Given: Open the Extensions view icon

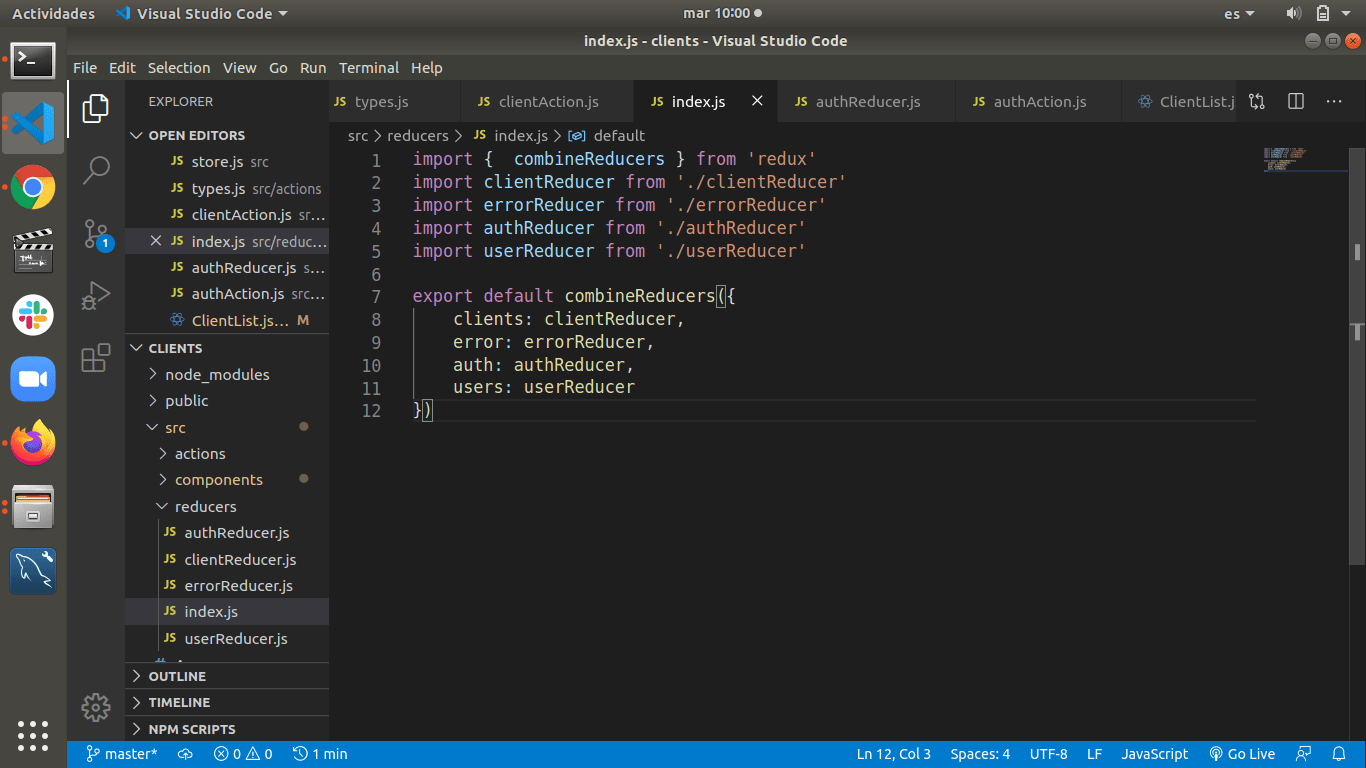Looking at the screenshot, I should pos(96,358).
